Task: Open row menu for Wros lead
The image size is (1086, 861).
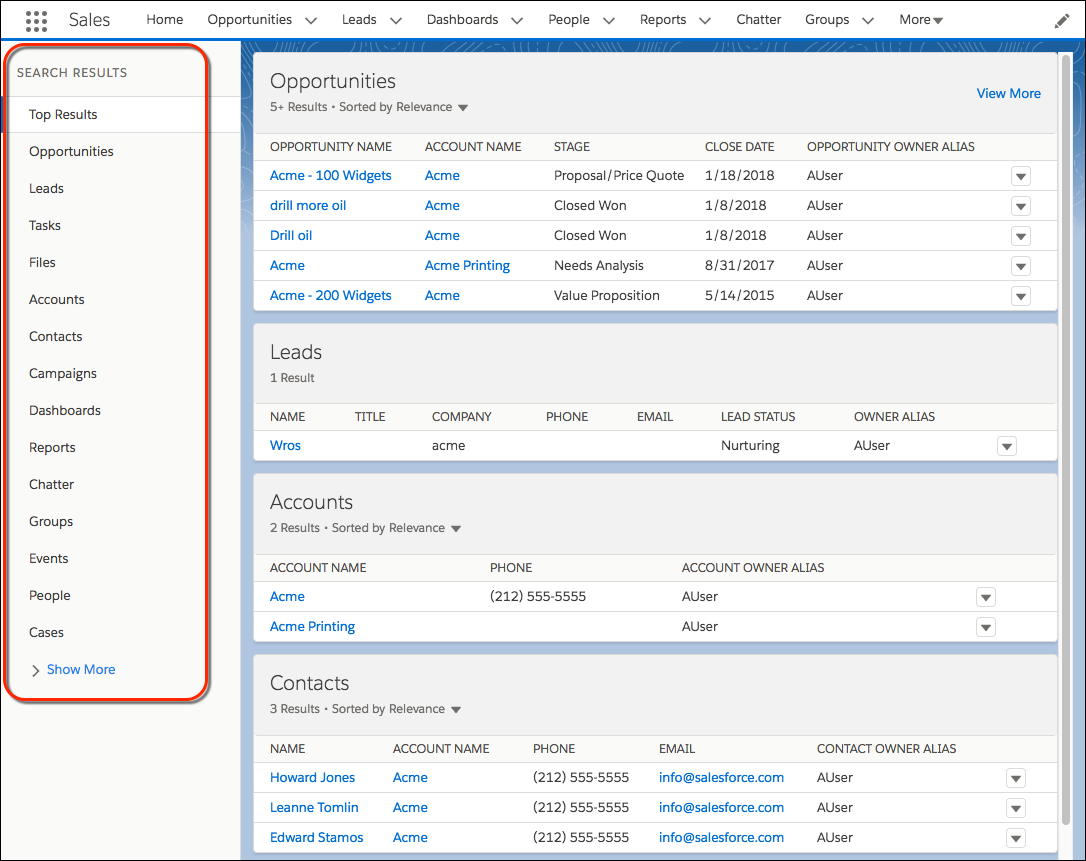Action: pyautogui.click(x=1006, y=446)
